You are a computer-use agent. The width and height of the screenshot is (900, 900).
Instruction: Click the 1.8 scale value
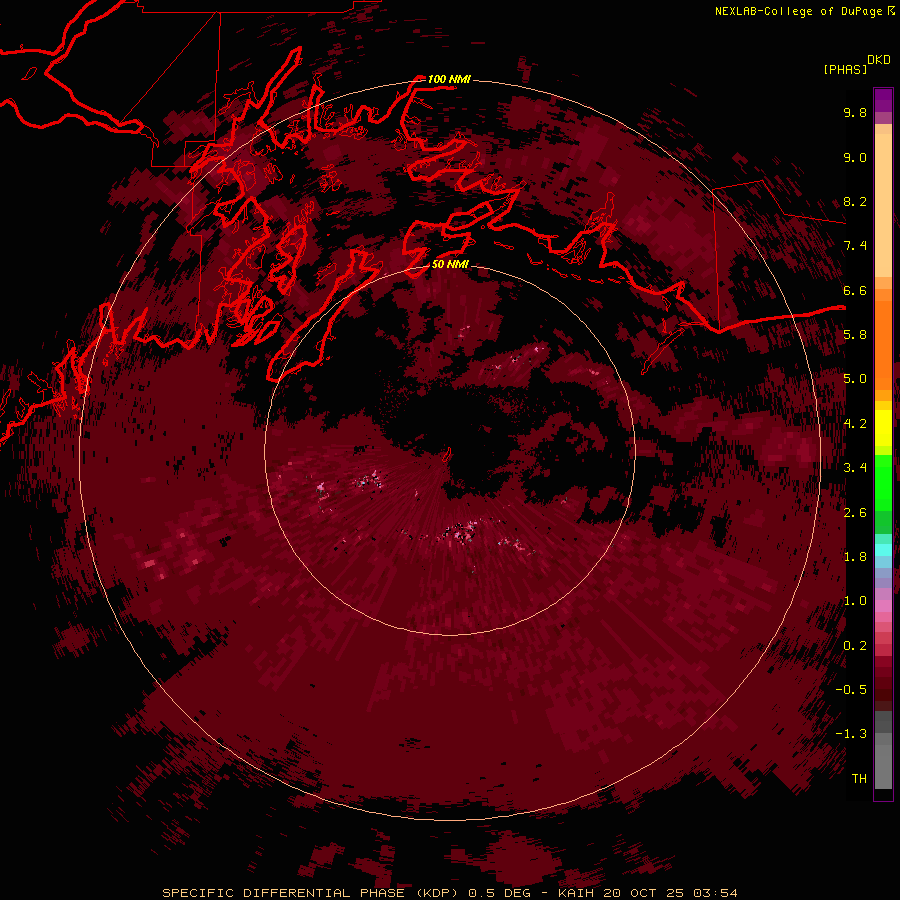pos(855,557)
